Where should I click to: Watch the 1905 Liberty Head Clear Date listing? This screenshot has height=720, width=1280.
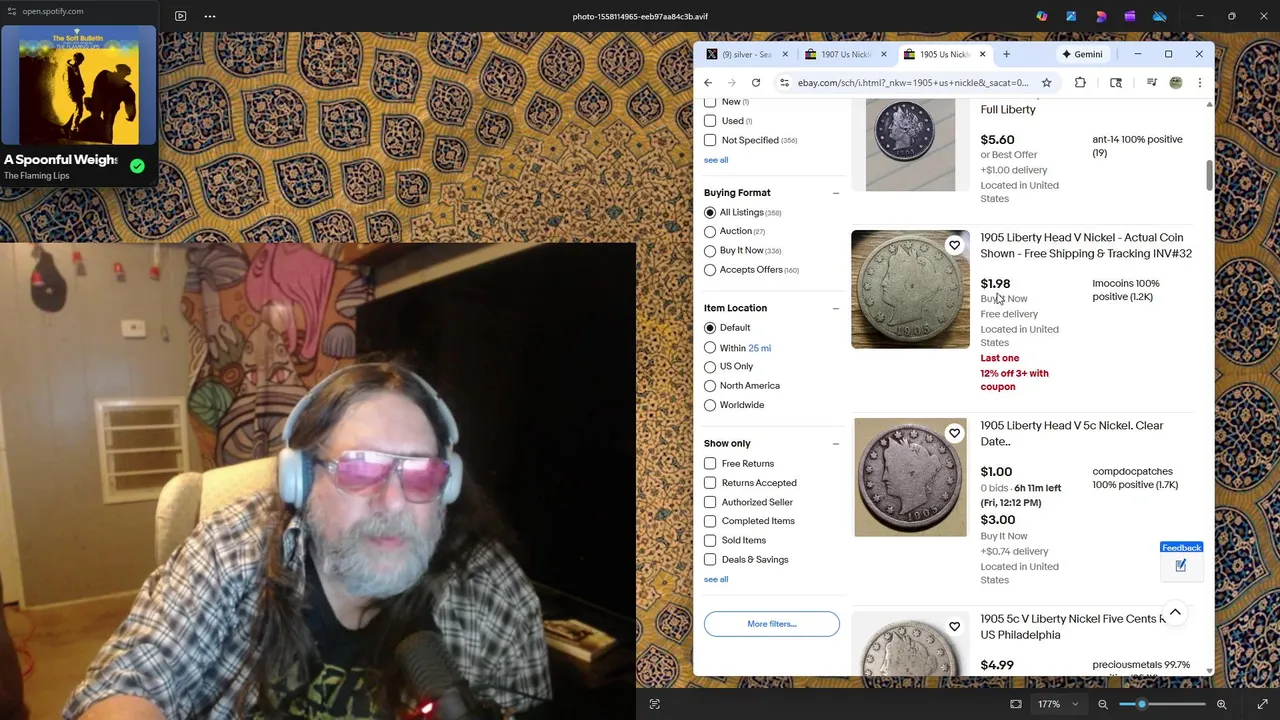pos(954,433)
